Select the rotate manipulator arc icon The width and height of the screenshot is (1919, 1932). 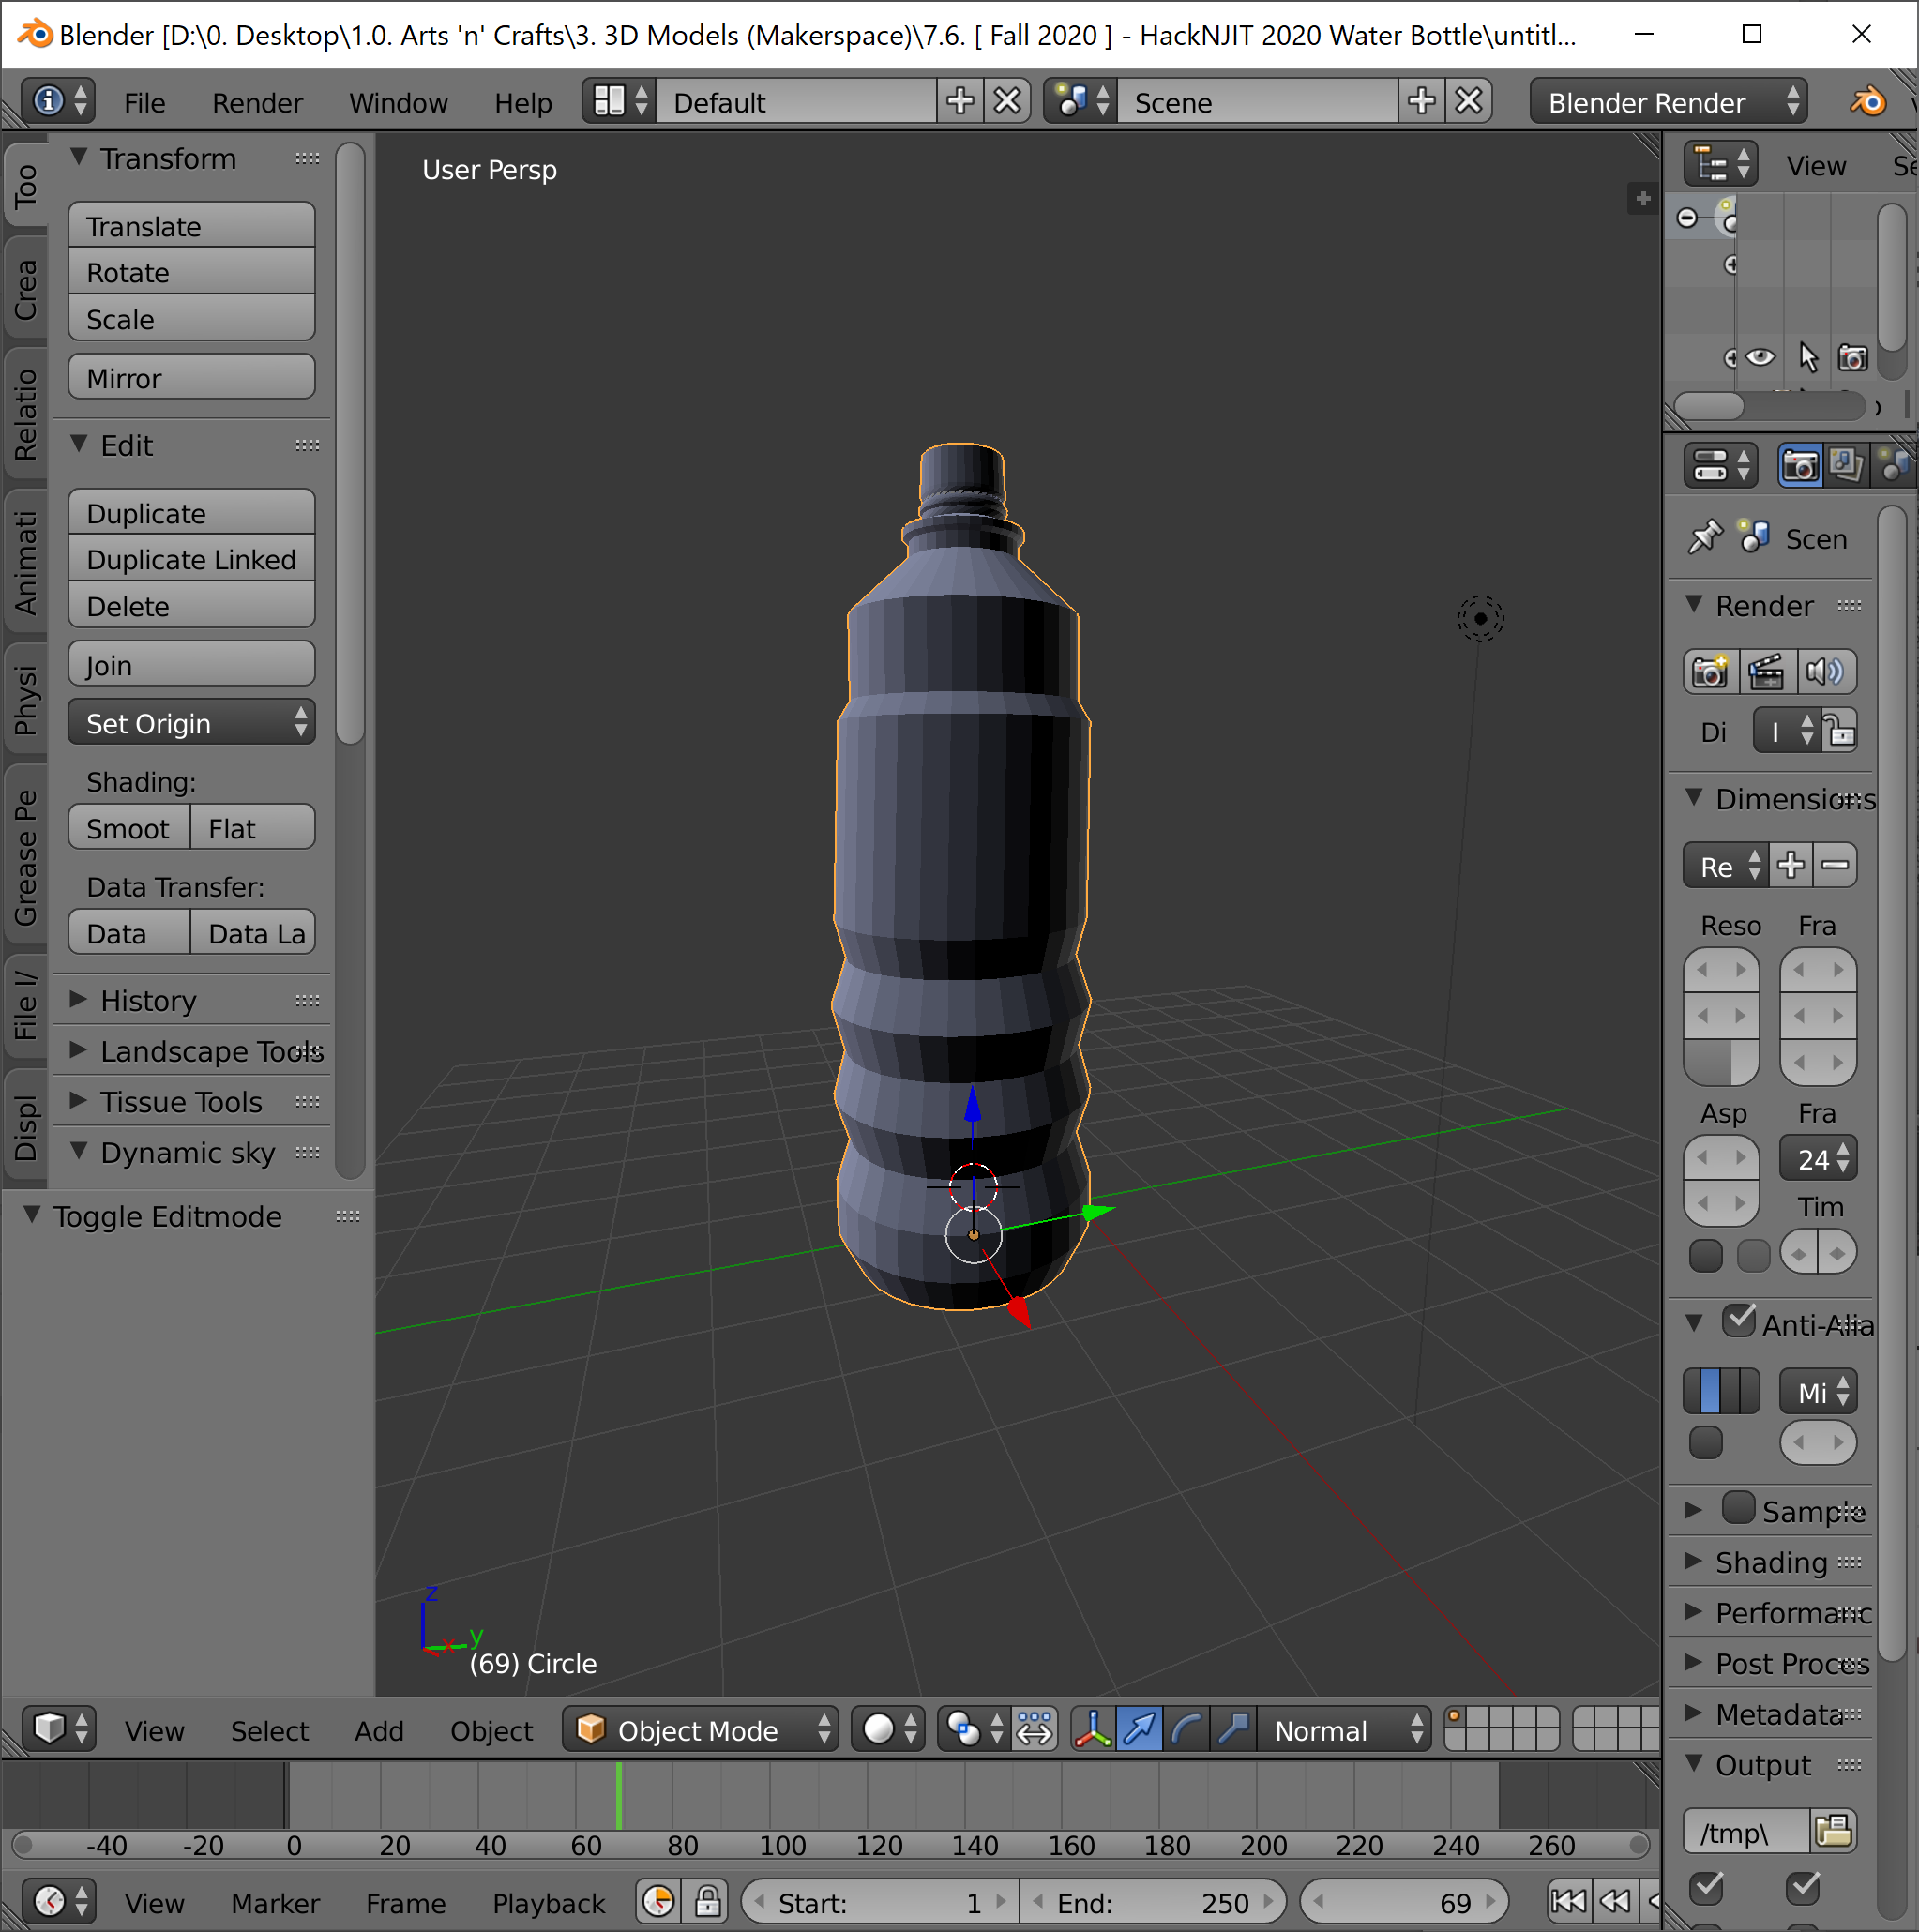[1186, 1730]
